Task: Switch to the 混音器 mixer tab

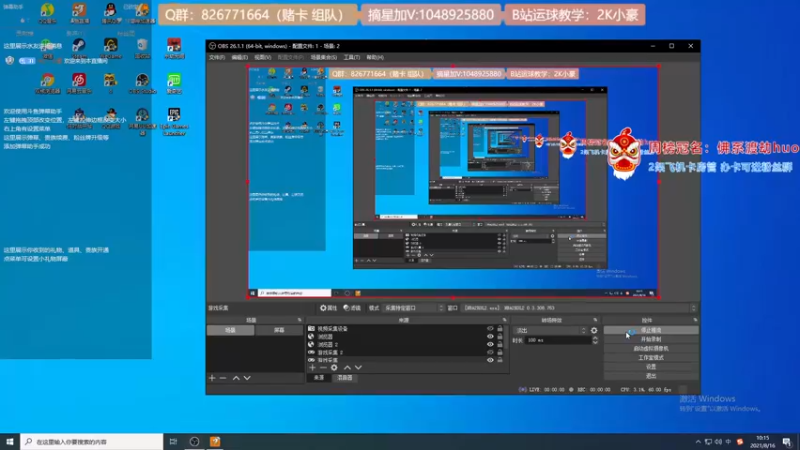Action: (x=345, y=378)
